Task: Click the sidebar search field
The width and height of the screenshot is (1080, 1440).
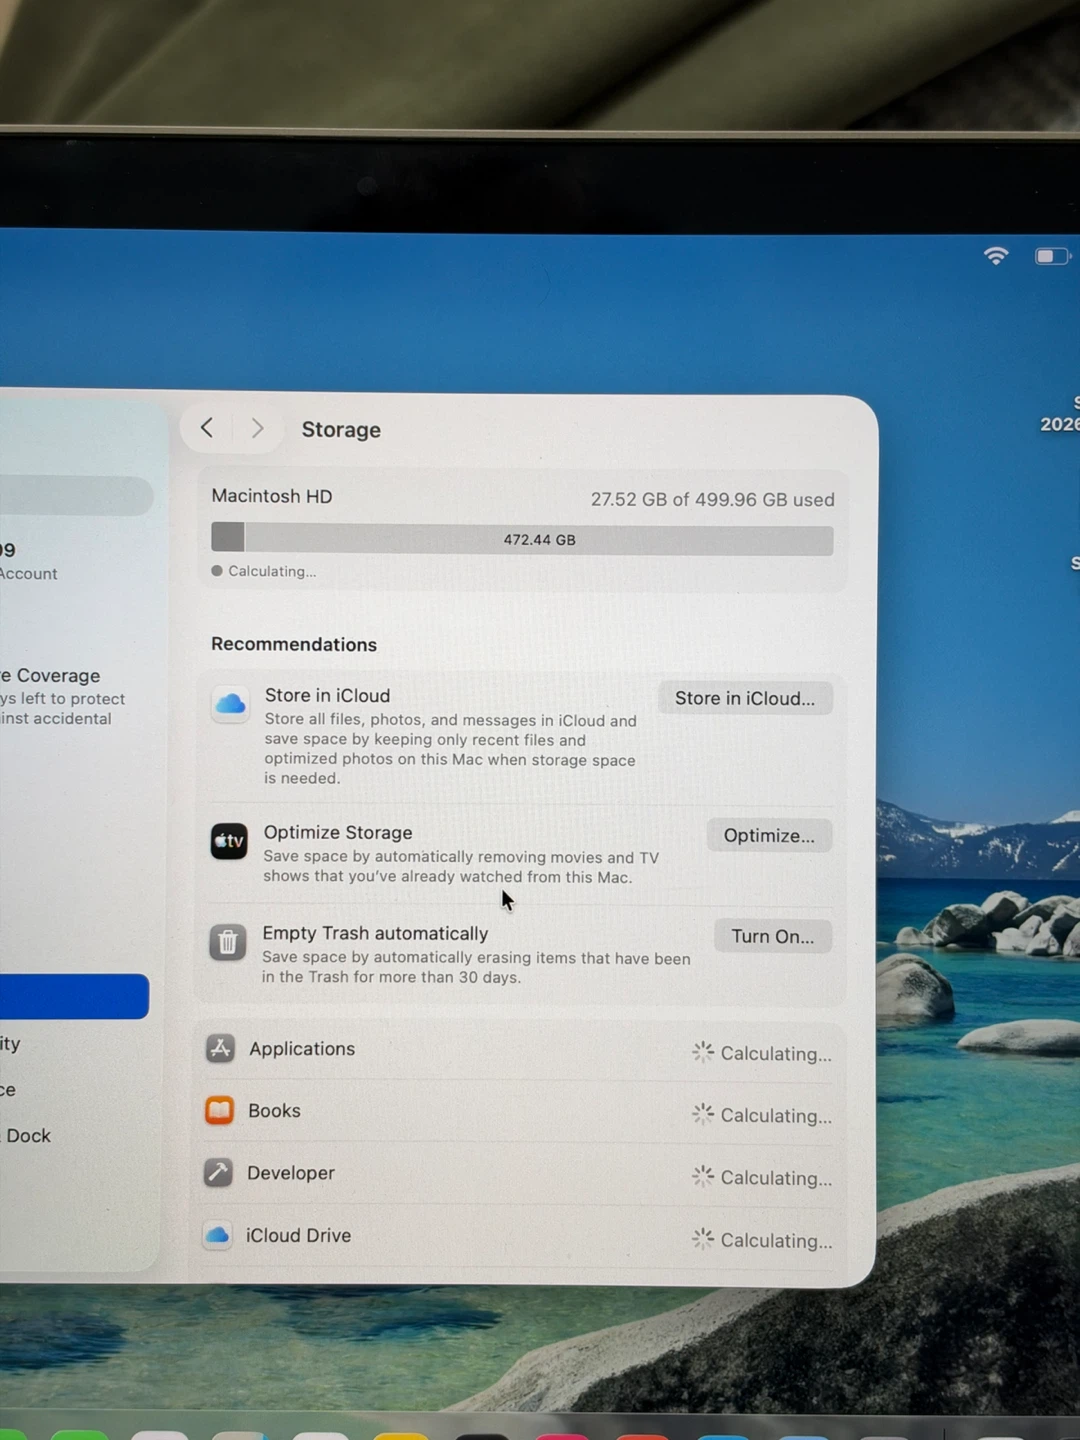Action: pyautogui.click(x=76, y=496)
